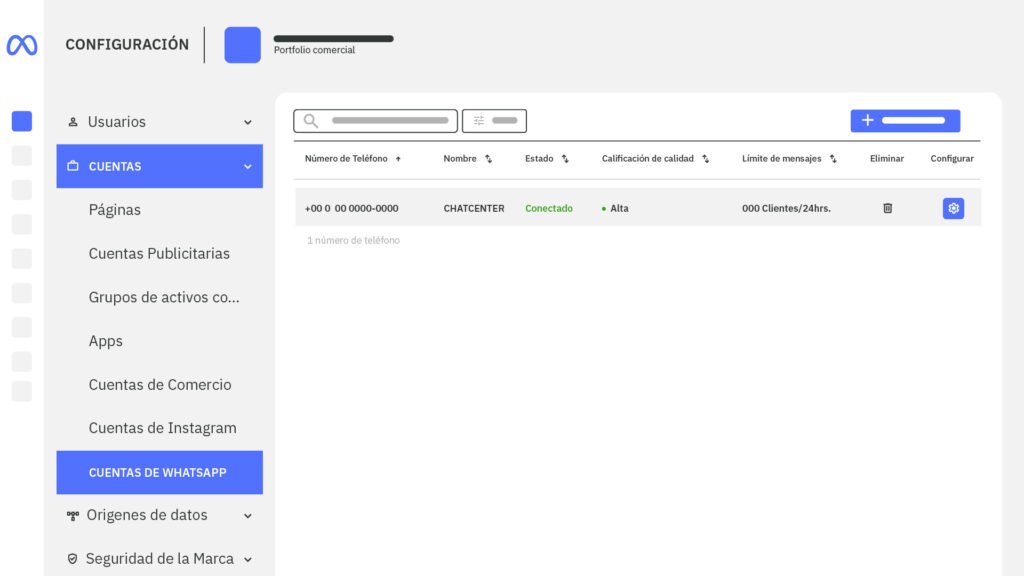Expand Orígenes de datos chevron
Image resolution: width=1024 pixels, height=576 pixels.
point(248,516)
